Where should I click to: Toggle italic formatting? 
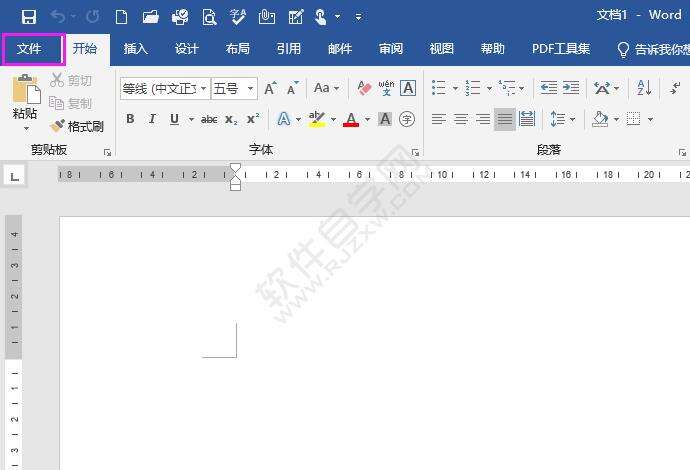tap(152, 119)
